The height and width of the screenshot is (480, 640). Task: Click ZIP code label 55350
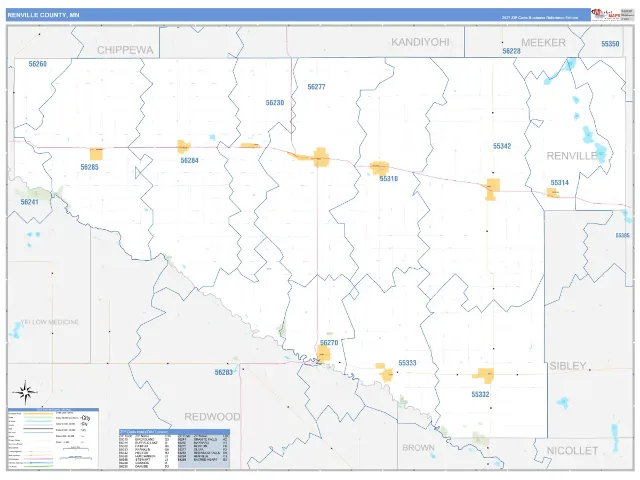click(x=610, y=44)
